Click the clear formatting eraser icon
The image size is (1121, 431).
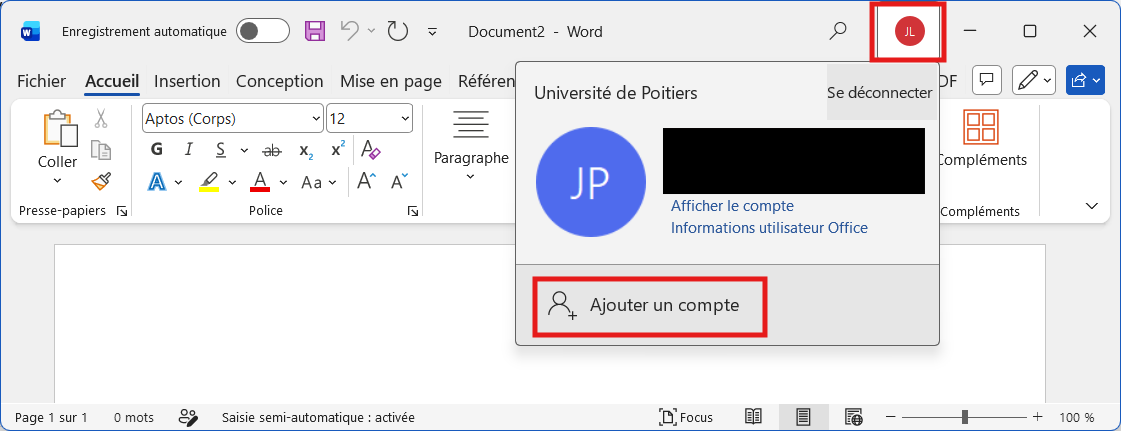(371, 150)
